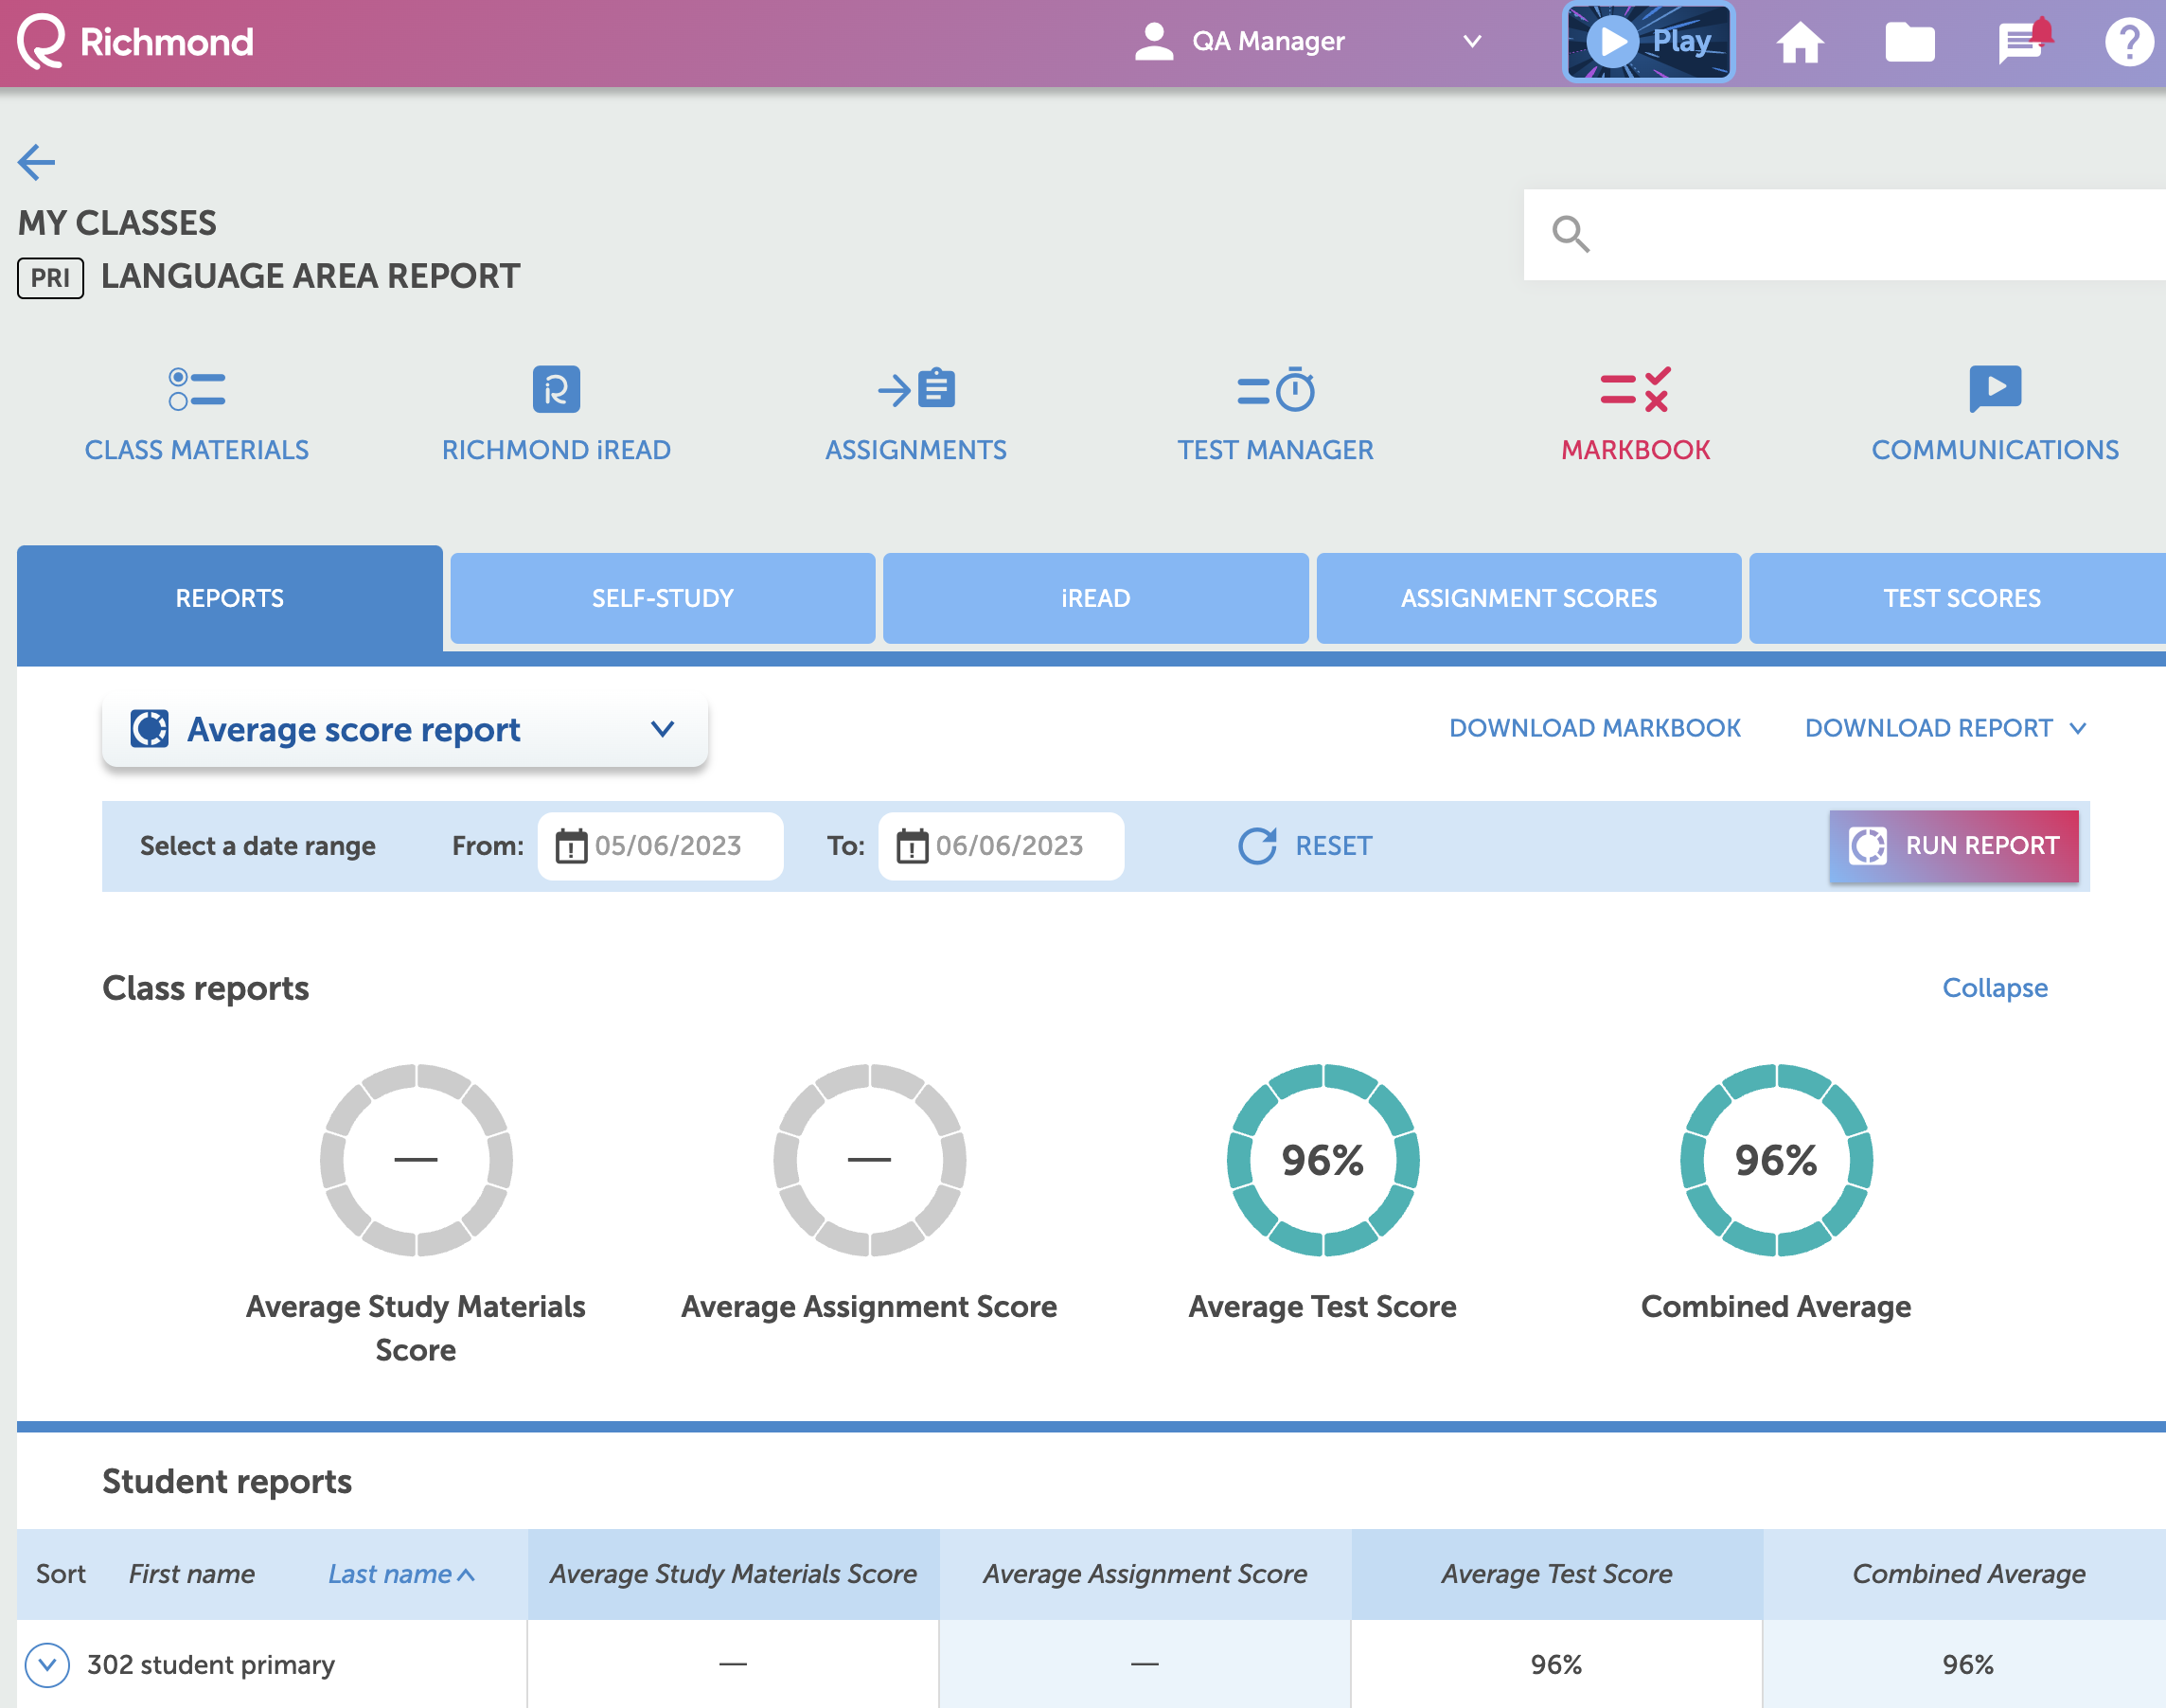The image size is (2166, 1708).
Task: Click the user profile icon
Action: [1154, 41]
